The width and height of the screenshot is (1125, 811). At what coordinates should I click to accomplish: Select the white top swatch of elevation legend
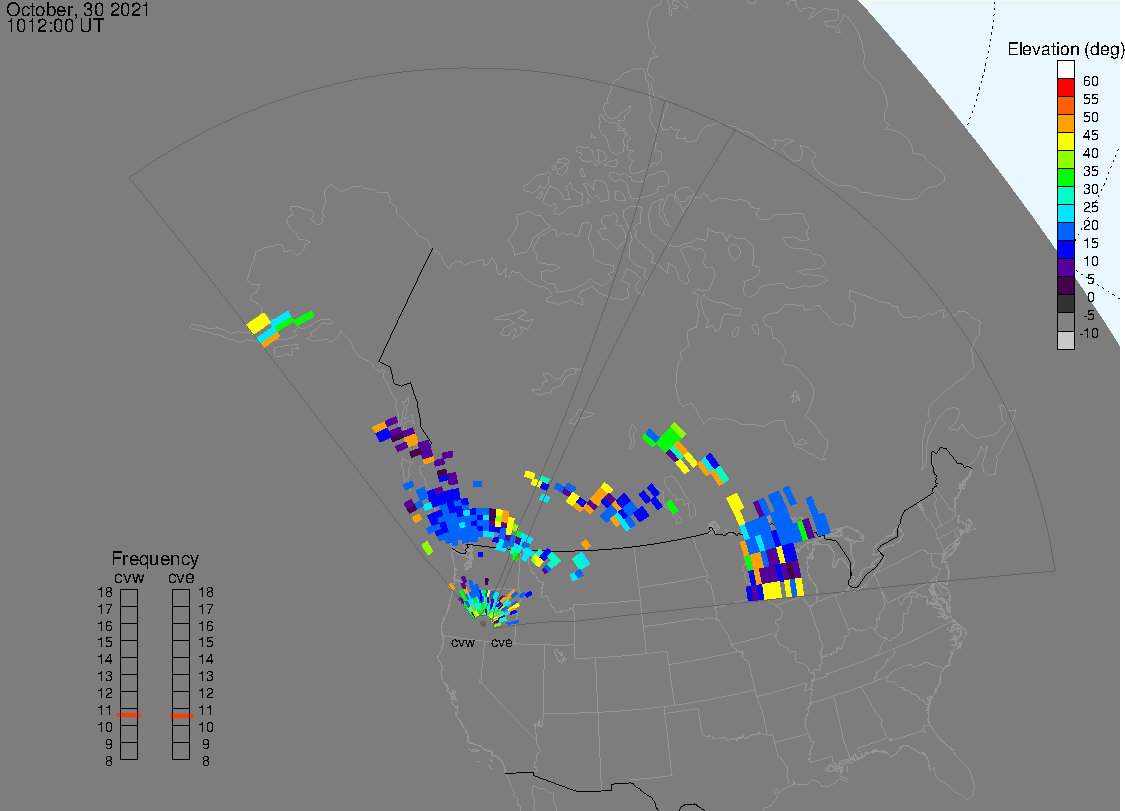click(x=1065, y=70)
